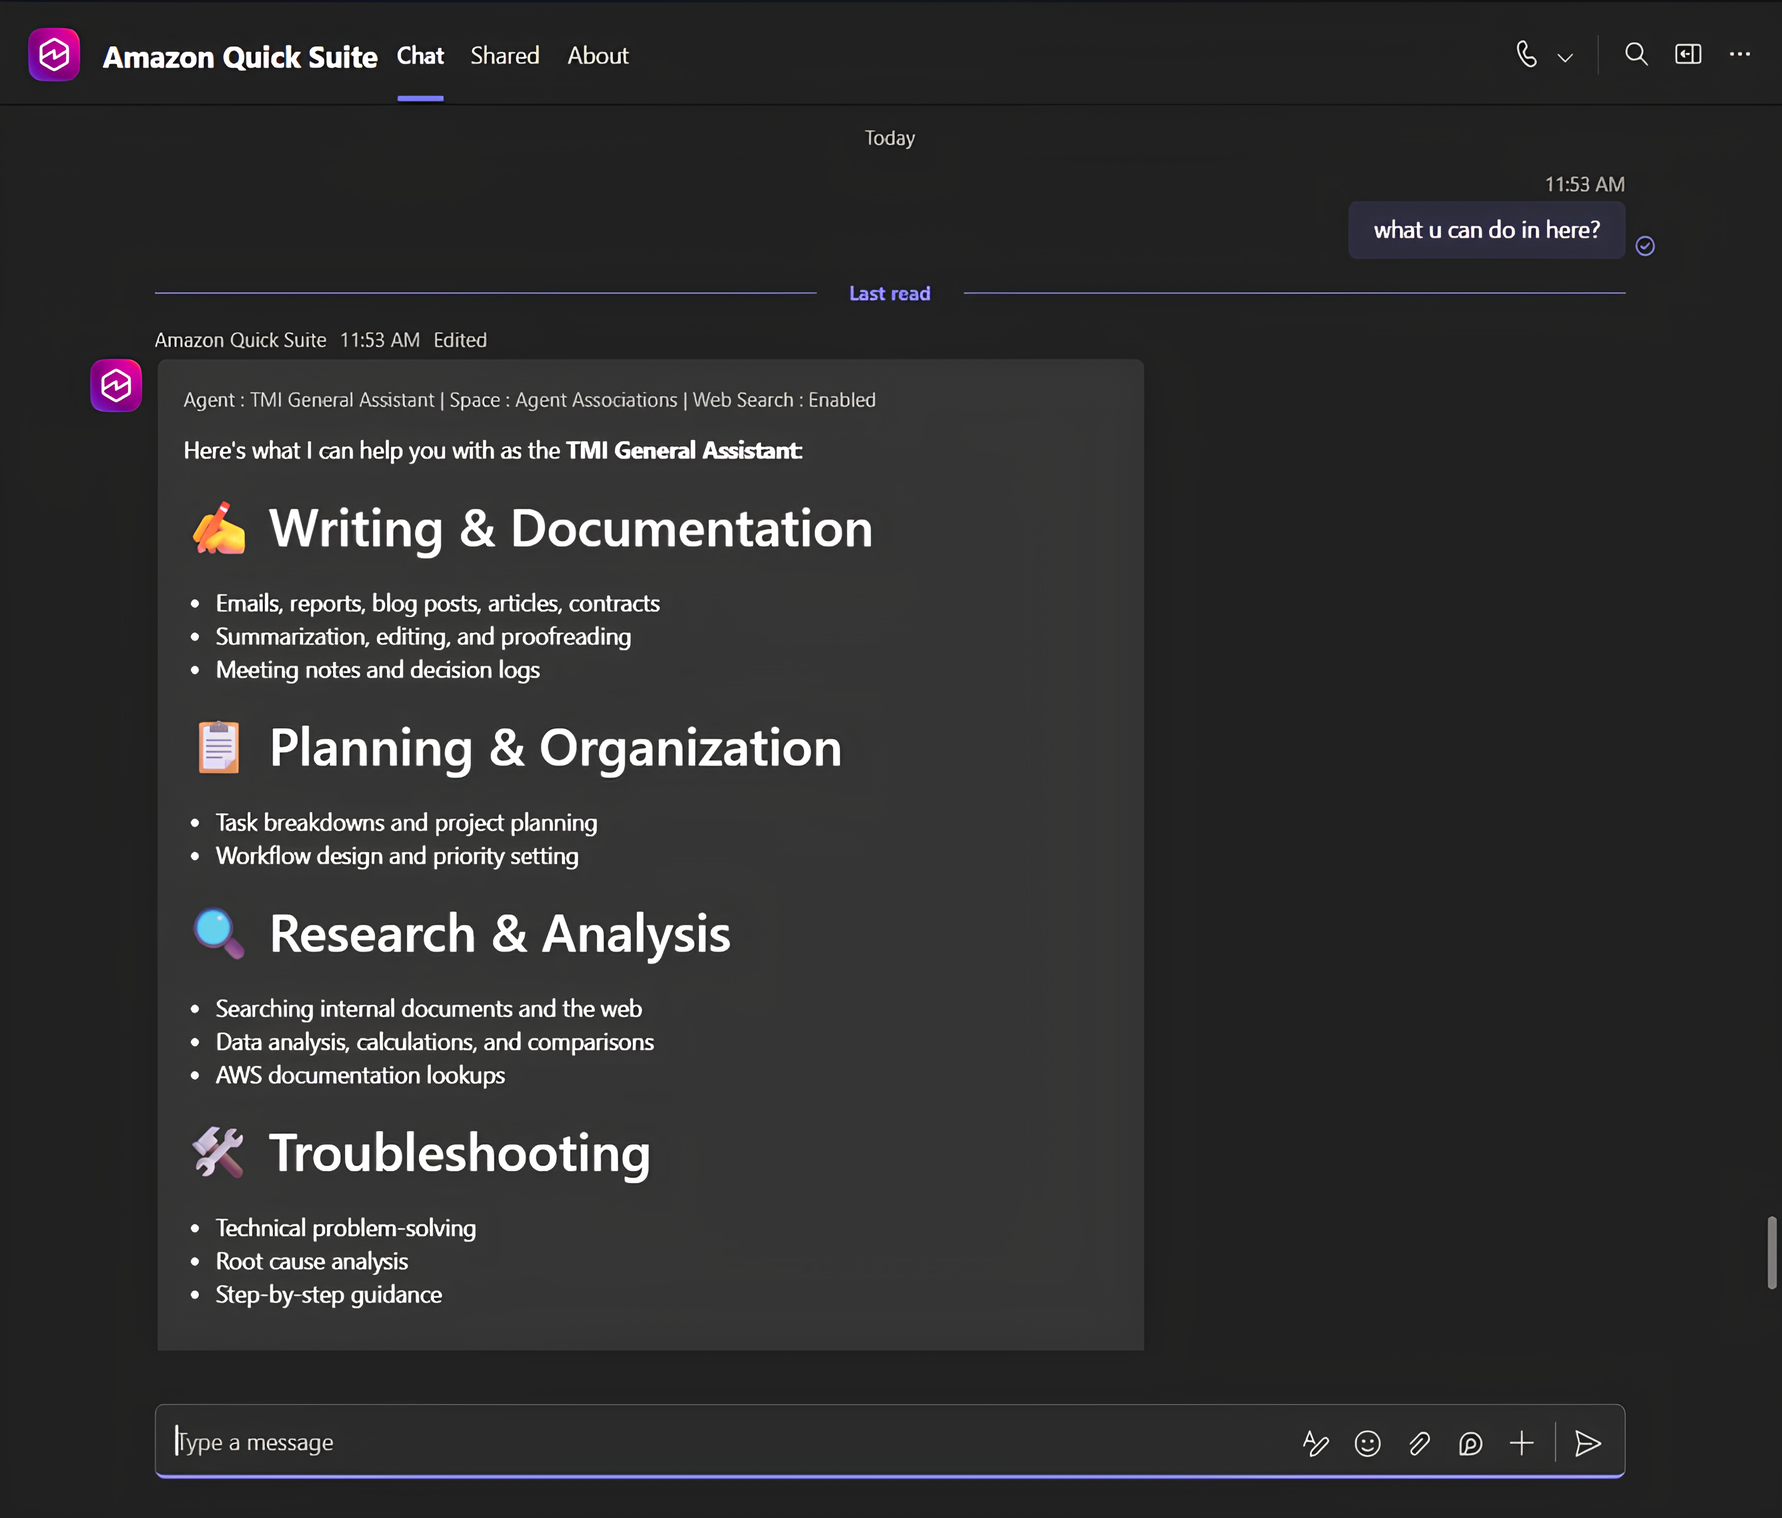Open search in chat with magnifier icon

tap(1636, 54)
